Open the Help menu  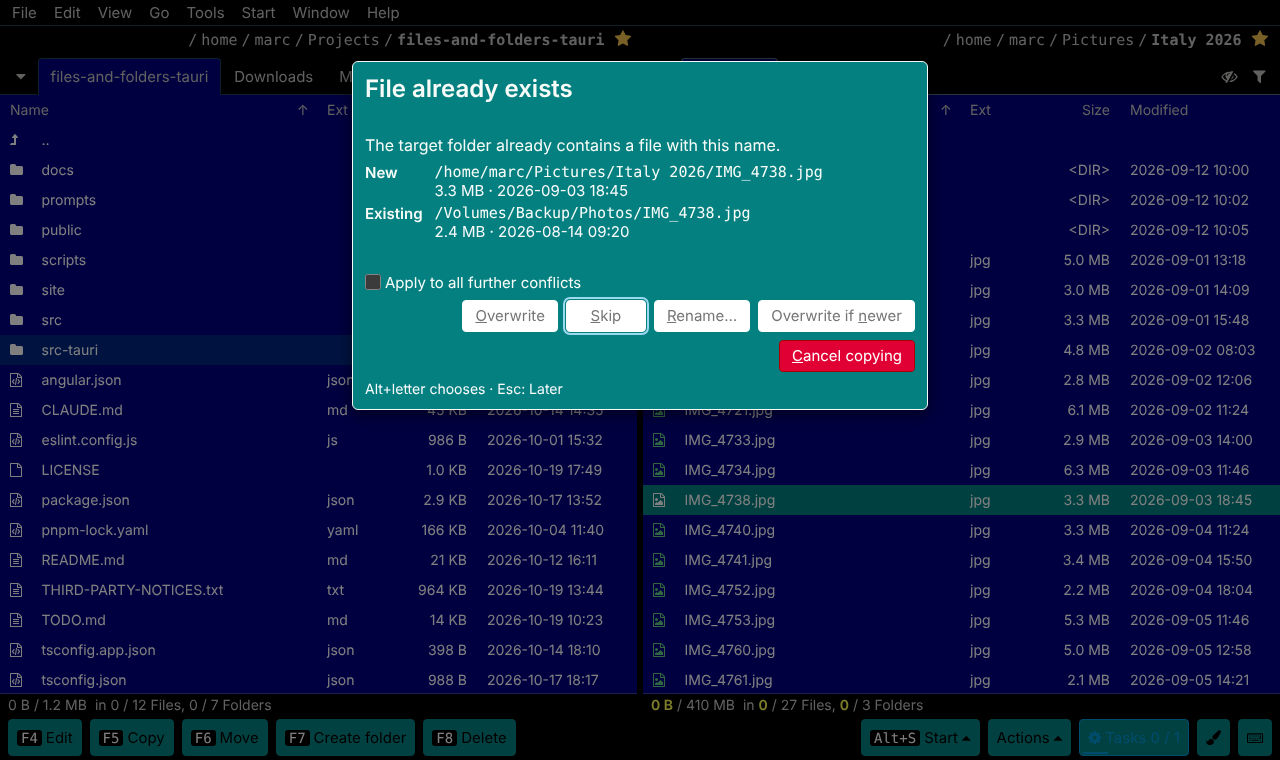[x=383, y=13]
